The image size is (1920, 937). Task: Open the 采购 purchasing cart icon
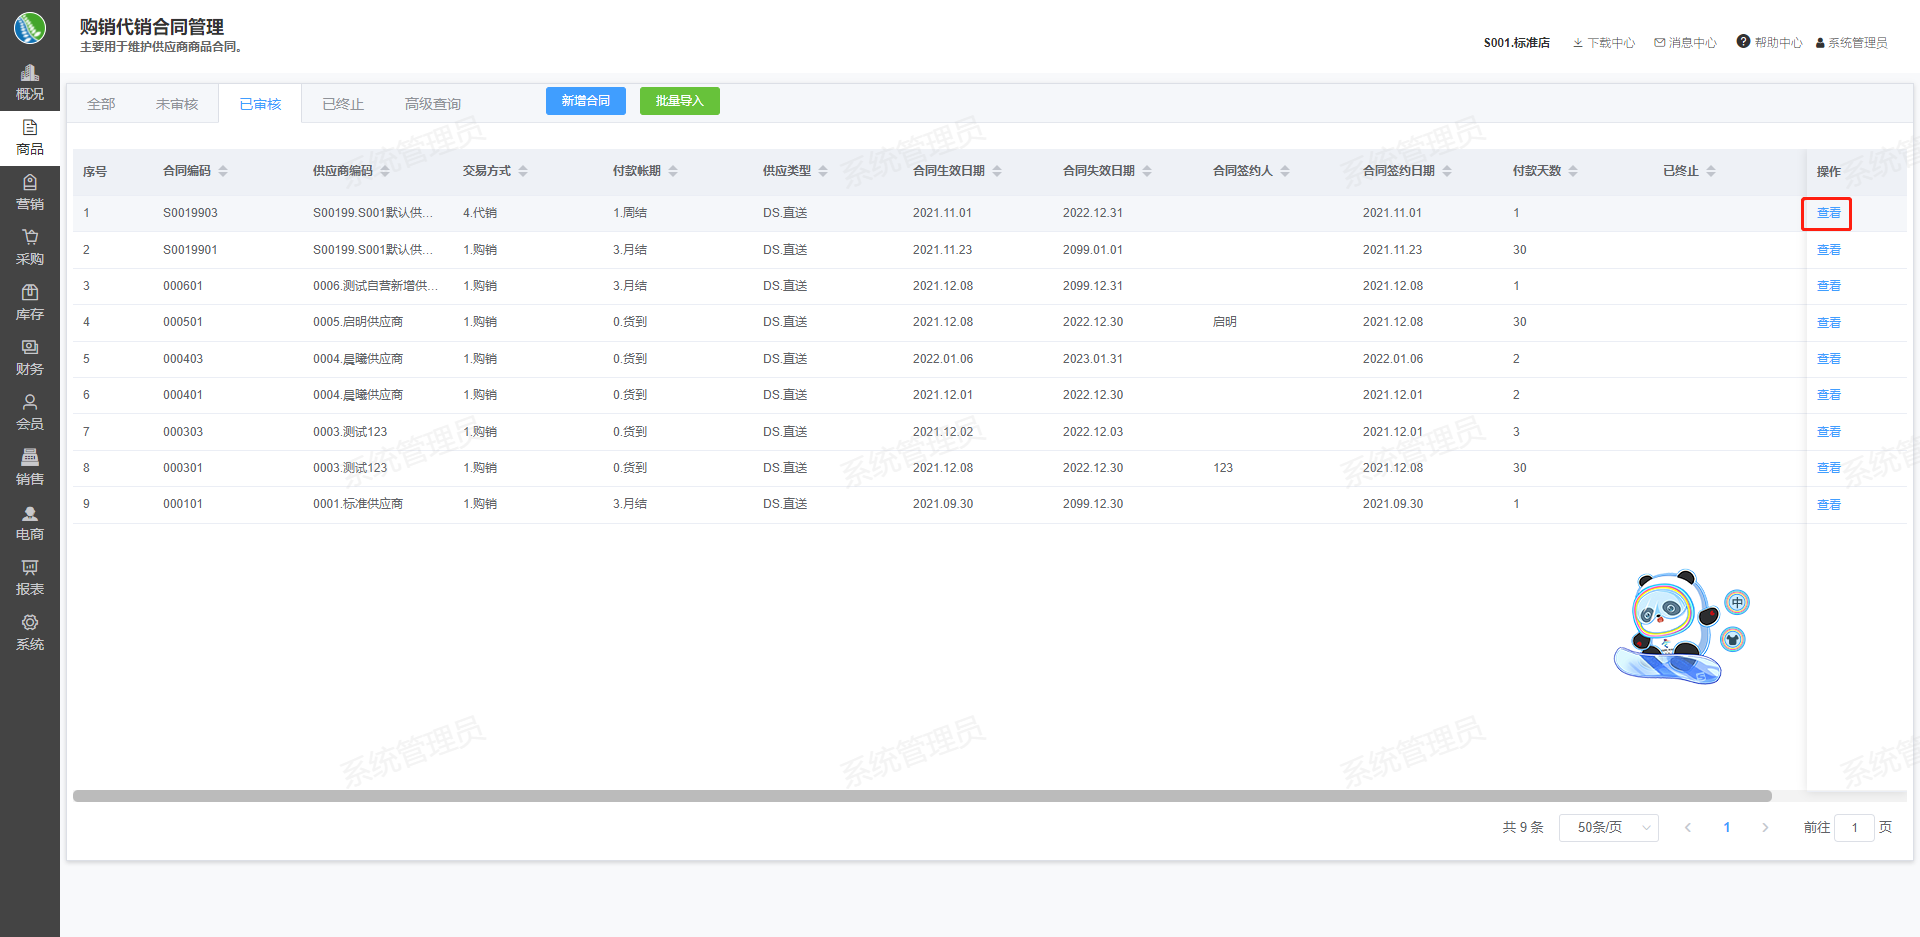[30, 239]
